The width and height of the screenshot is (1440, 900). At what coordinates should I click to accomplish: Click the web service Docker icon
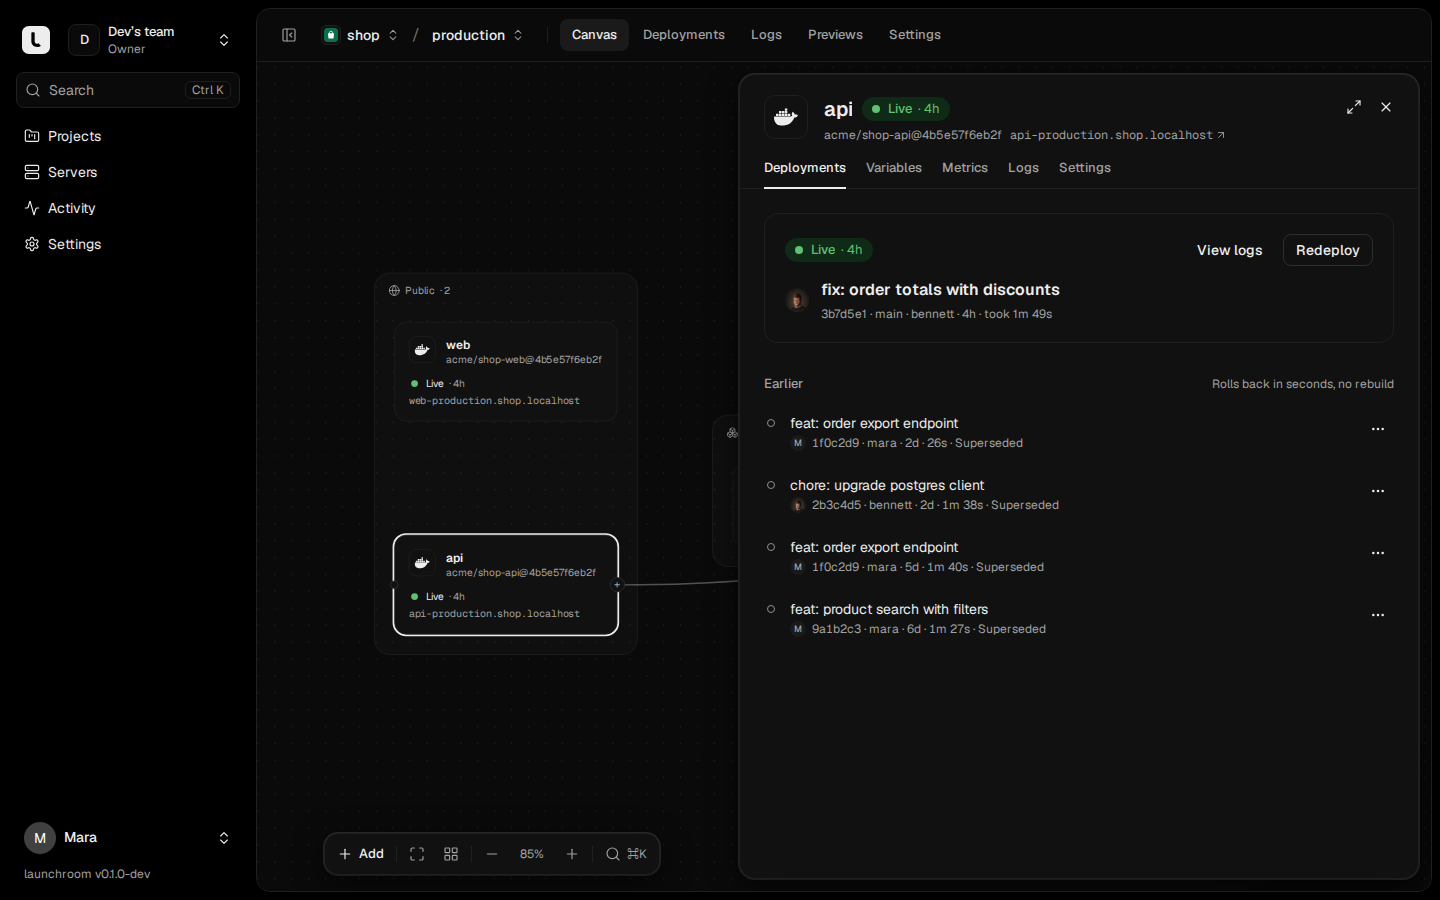(422, 350)
